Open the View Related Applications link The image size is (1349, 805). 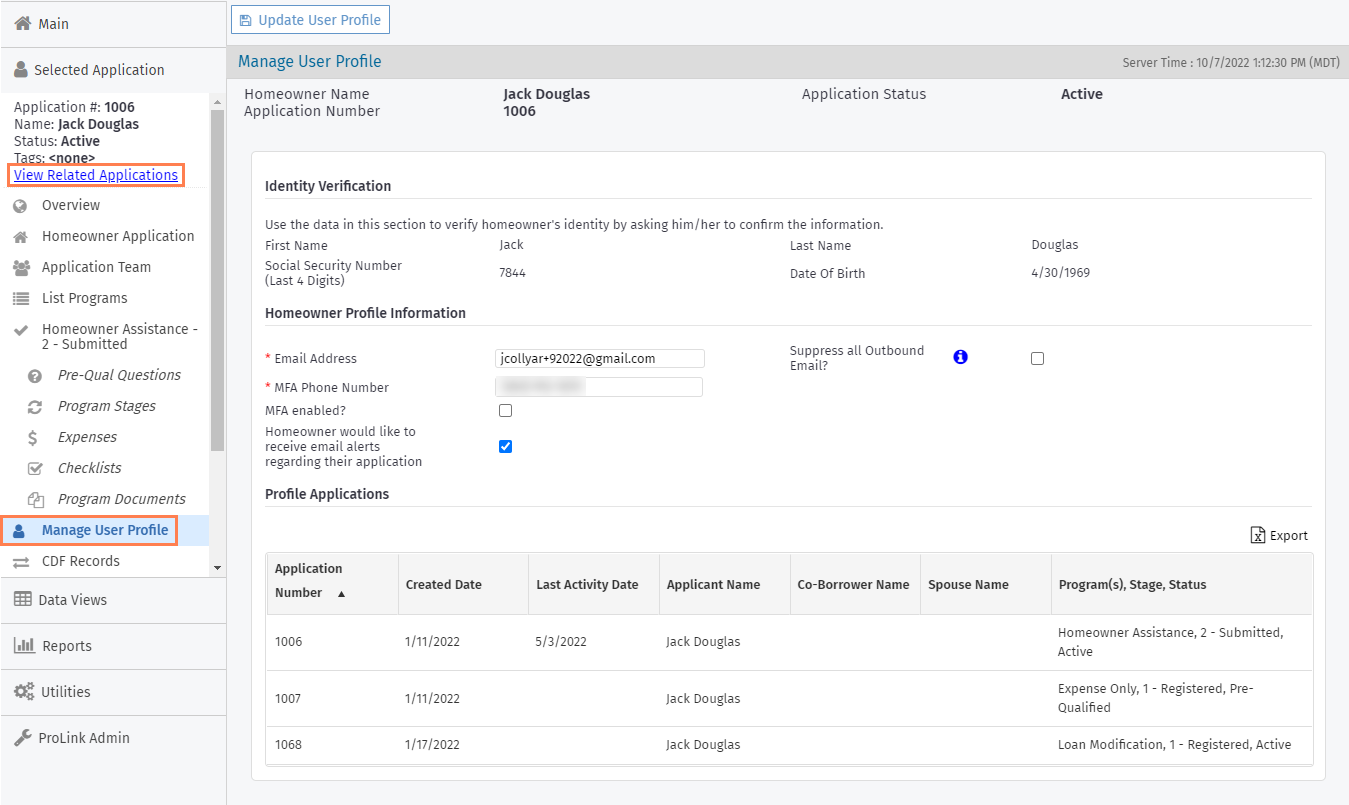(95, 174)
